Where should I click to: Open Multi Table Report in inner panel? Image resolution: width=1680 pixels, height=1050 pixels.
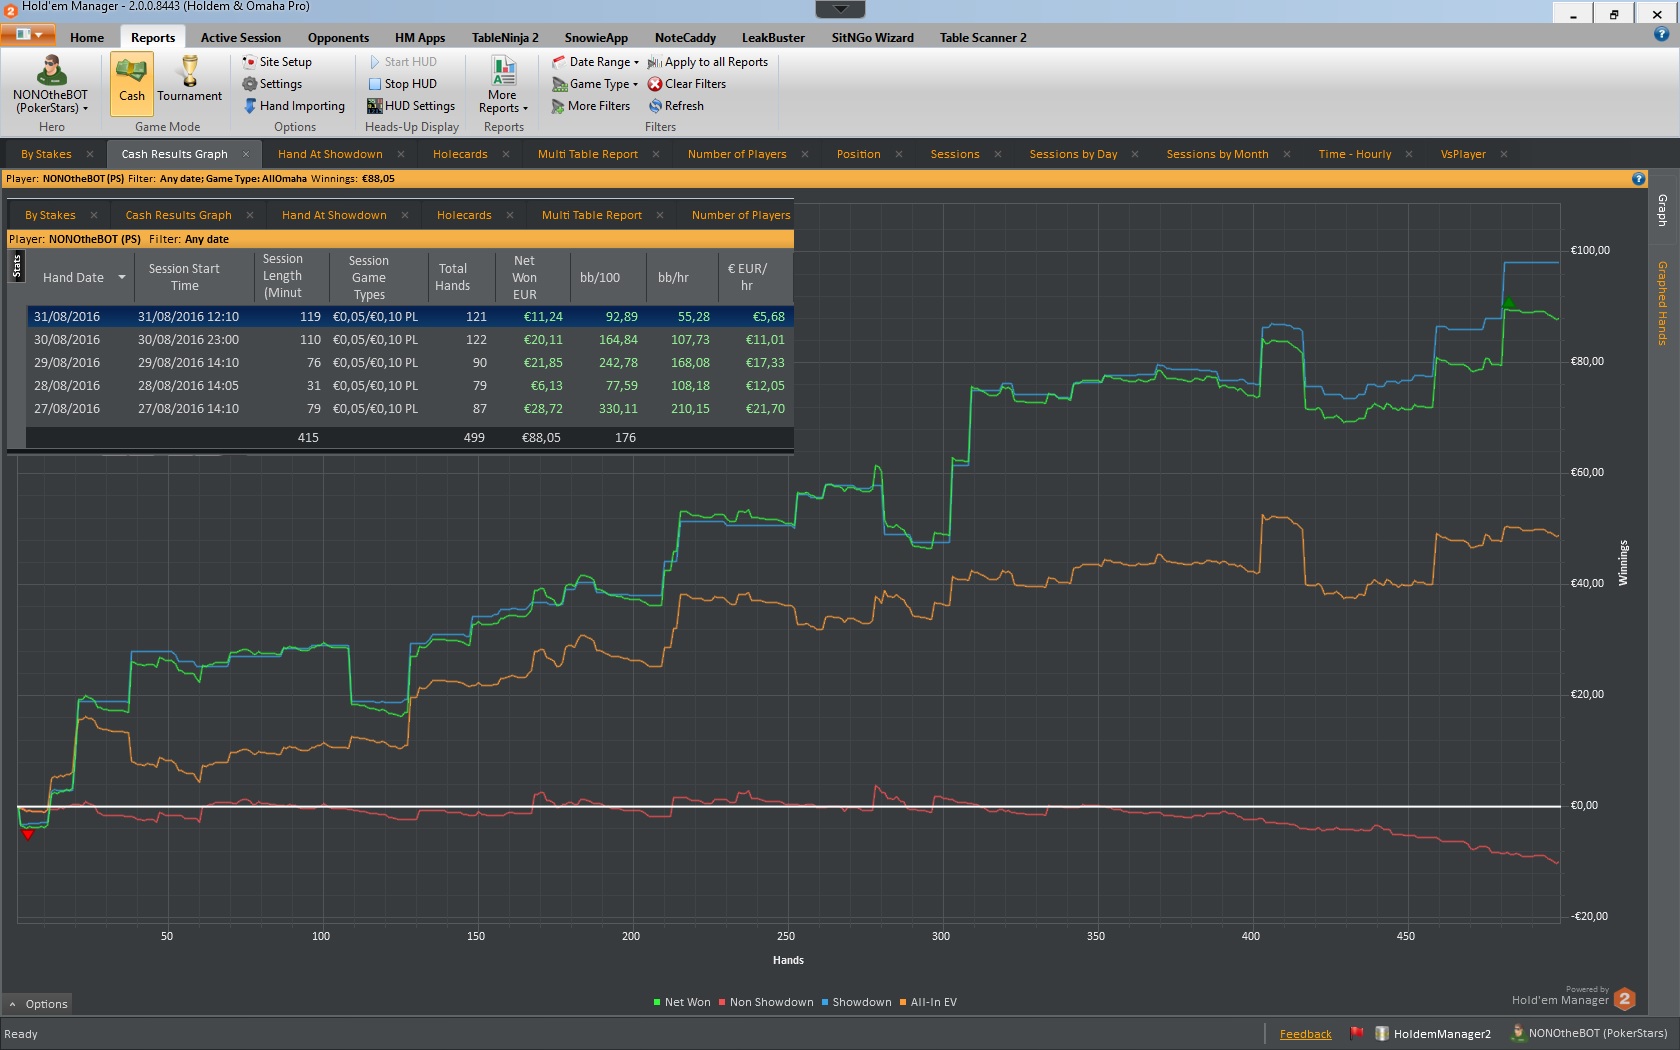(x=592, y=215)
